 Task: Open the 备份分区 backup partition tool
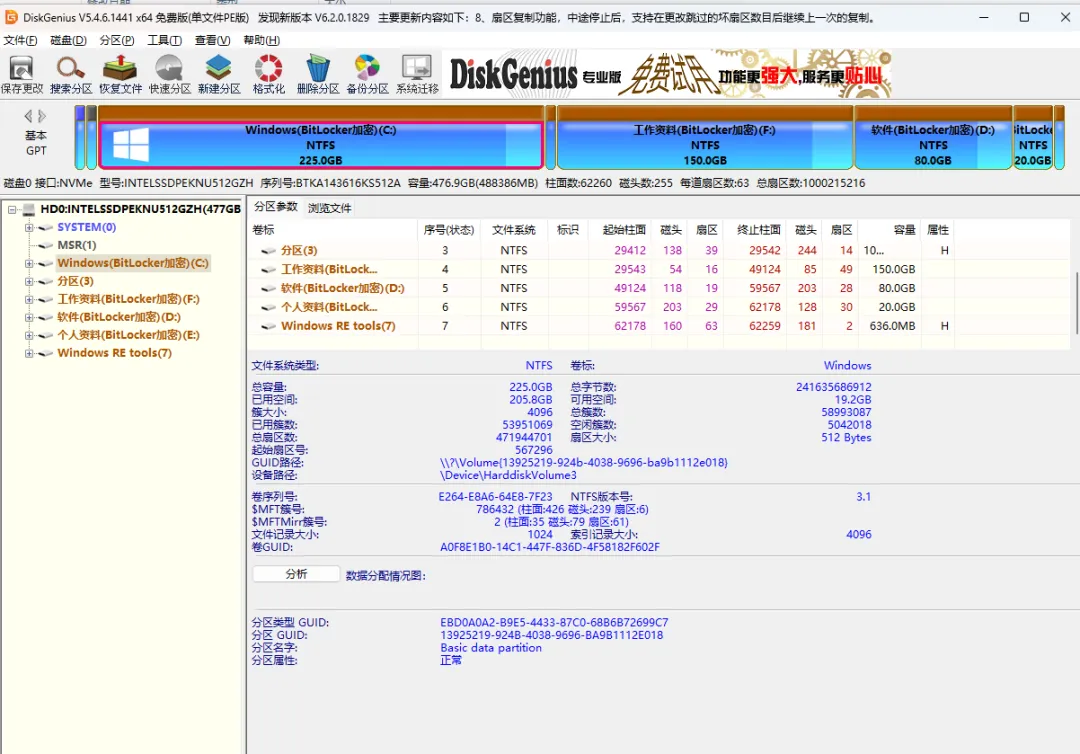(x=367, y=74)
